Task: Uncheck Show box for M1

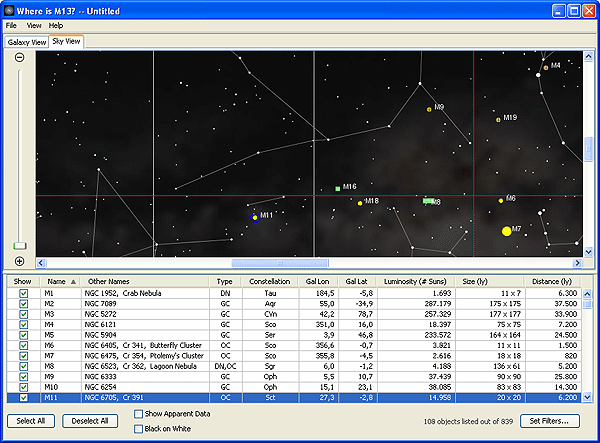Action: [x=24, y=293]
